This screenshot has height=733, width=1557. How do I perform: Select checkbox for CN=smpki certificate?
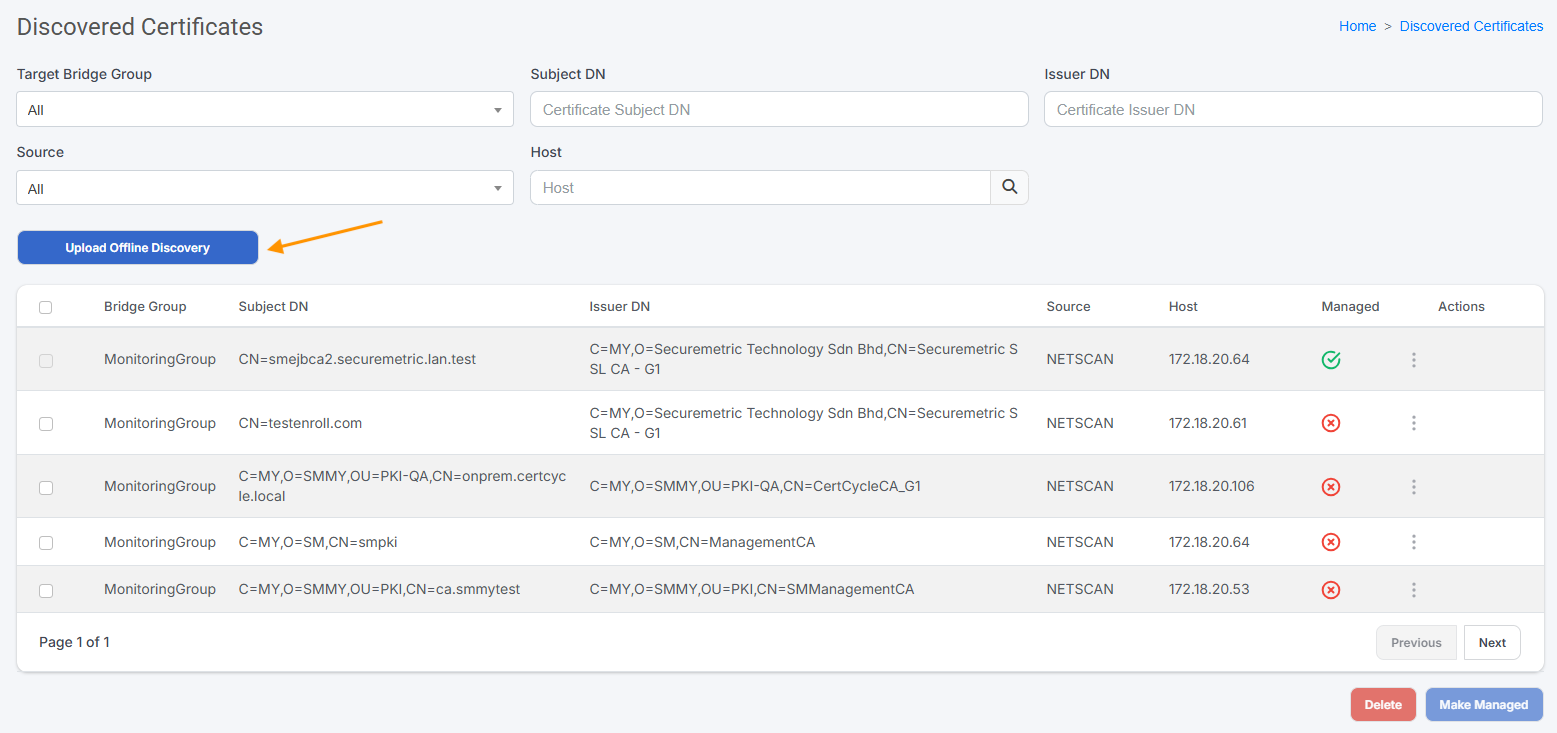pos(46,543)
